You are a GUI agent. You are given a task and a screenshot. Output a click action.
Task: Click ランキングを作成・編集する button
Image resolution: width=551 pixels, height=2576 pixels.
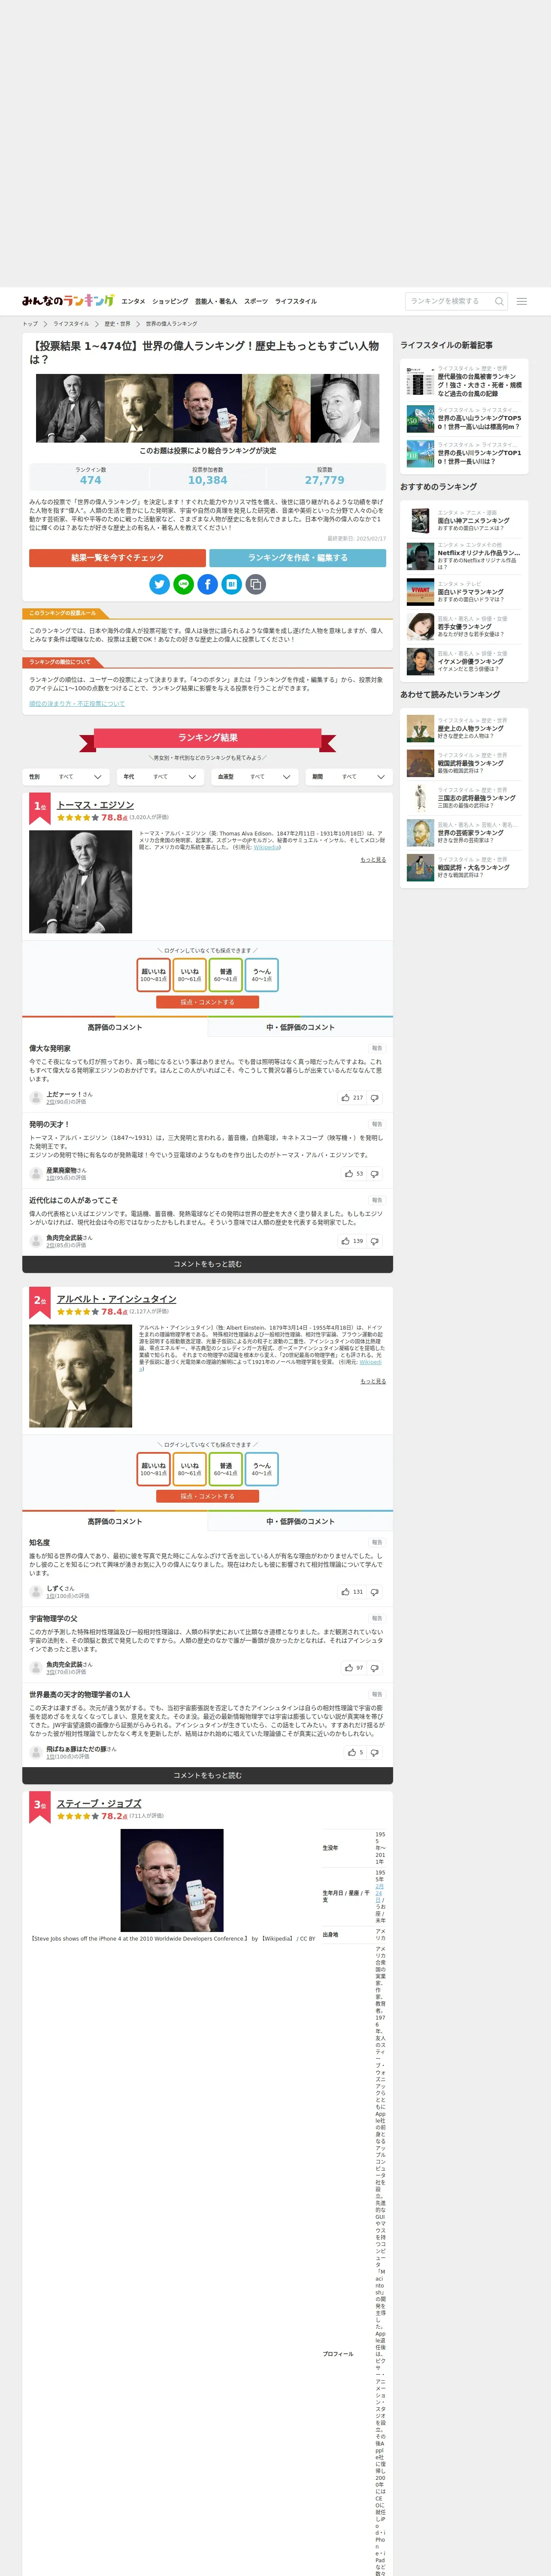pyautogui.click(x=298, y=558)
